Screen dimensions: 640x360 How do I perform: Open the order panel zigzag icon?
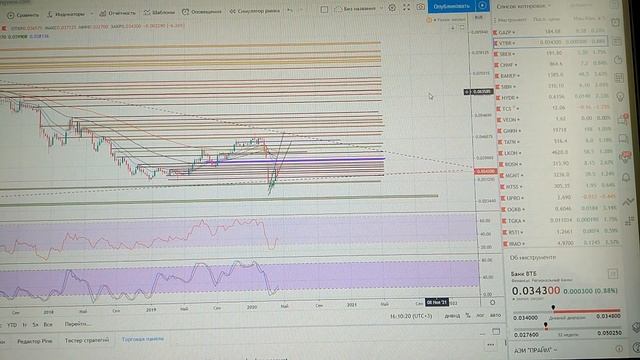[628, 202]
